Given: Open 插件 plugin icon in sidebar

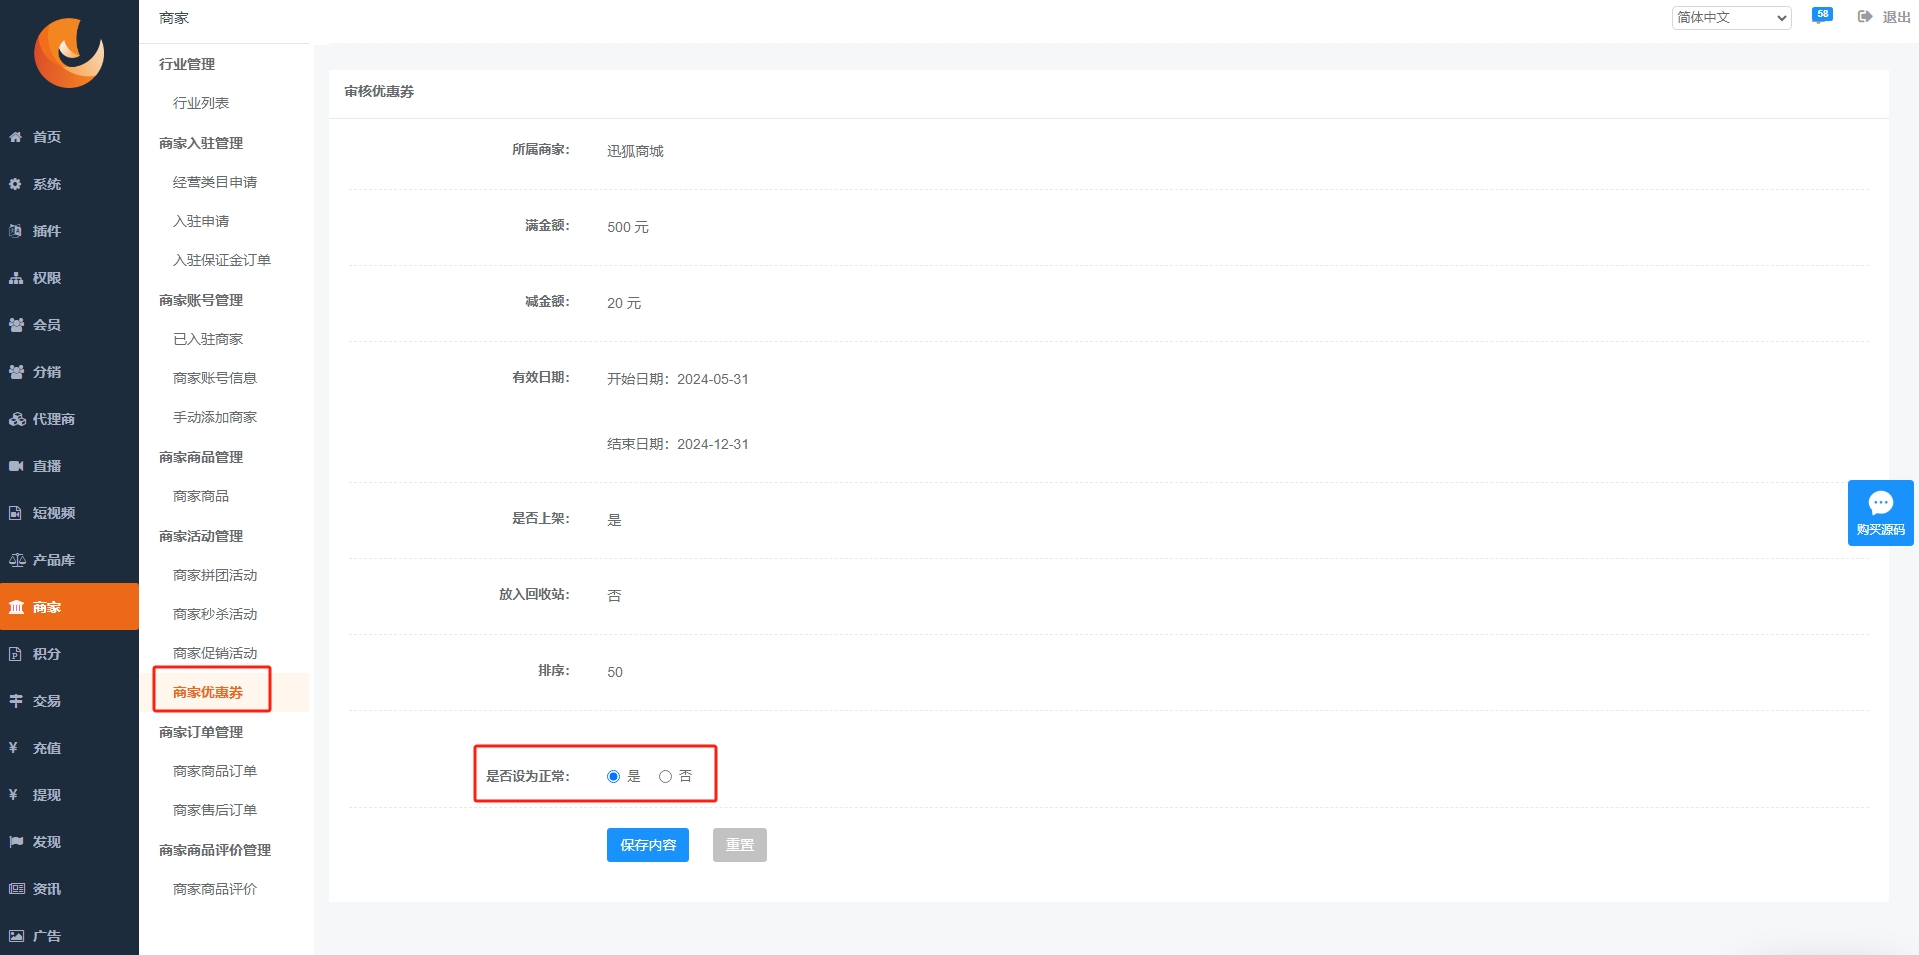Looking at the screenshot, I should coord(16,231).
